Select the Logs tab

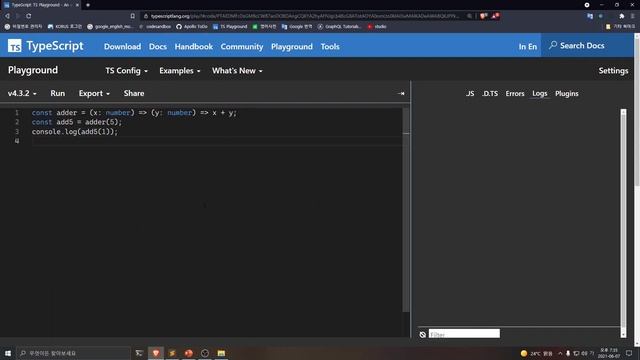click(x=540, y=93)
